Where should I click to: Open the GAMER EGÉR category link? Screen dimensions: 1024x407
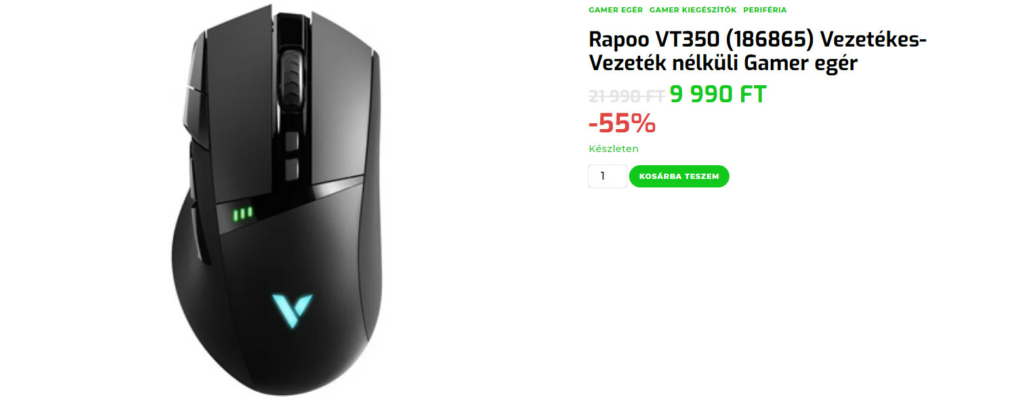(615, 10)
